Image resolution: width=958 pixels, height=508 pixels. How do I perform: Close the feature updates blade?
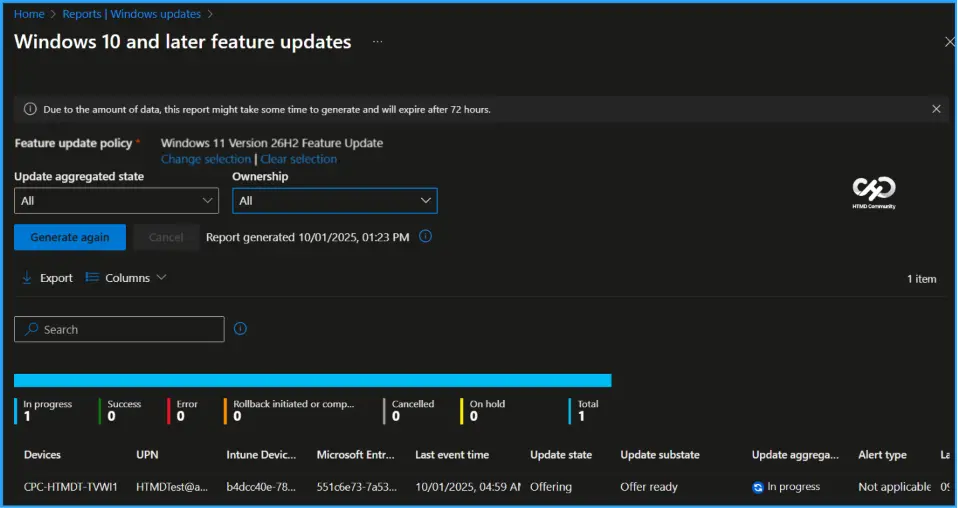pos(949,42)
